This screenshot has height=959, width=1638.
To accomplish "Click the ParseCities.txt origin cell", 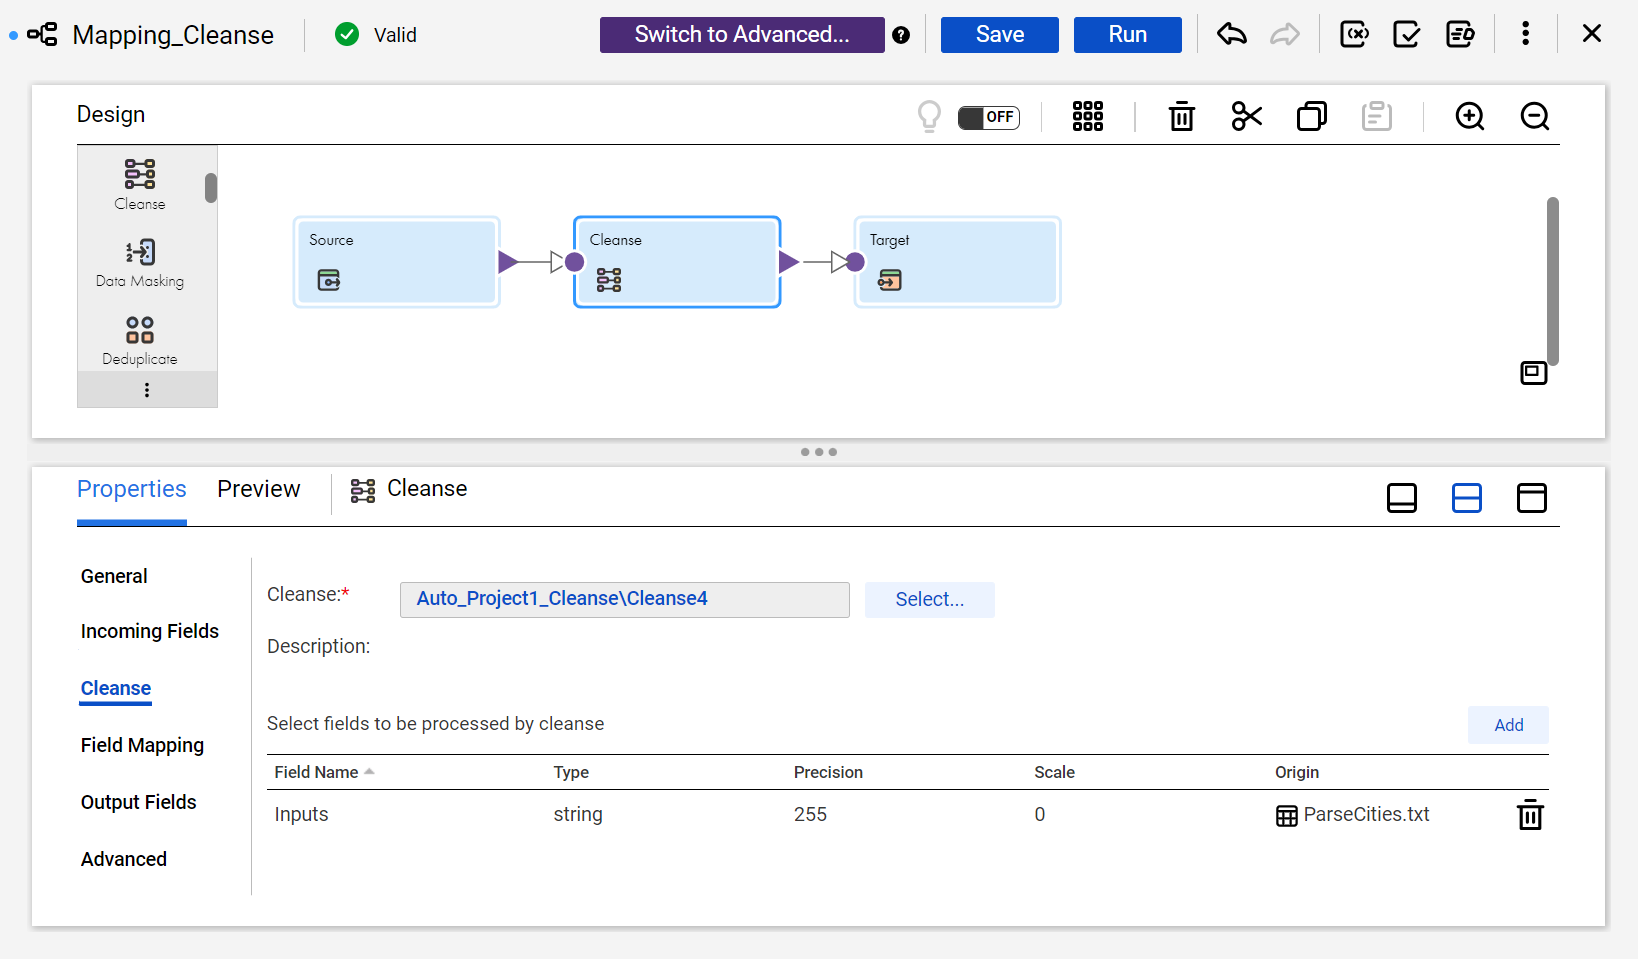I will pos(1353,814).
